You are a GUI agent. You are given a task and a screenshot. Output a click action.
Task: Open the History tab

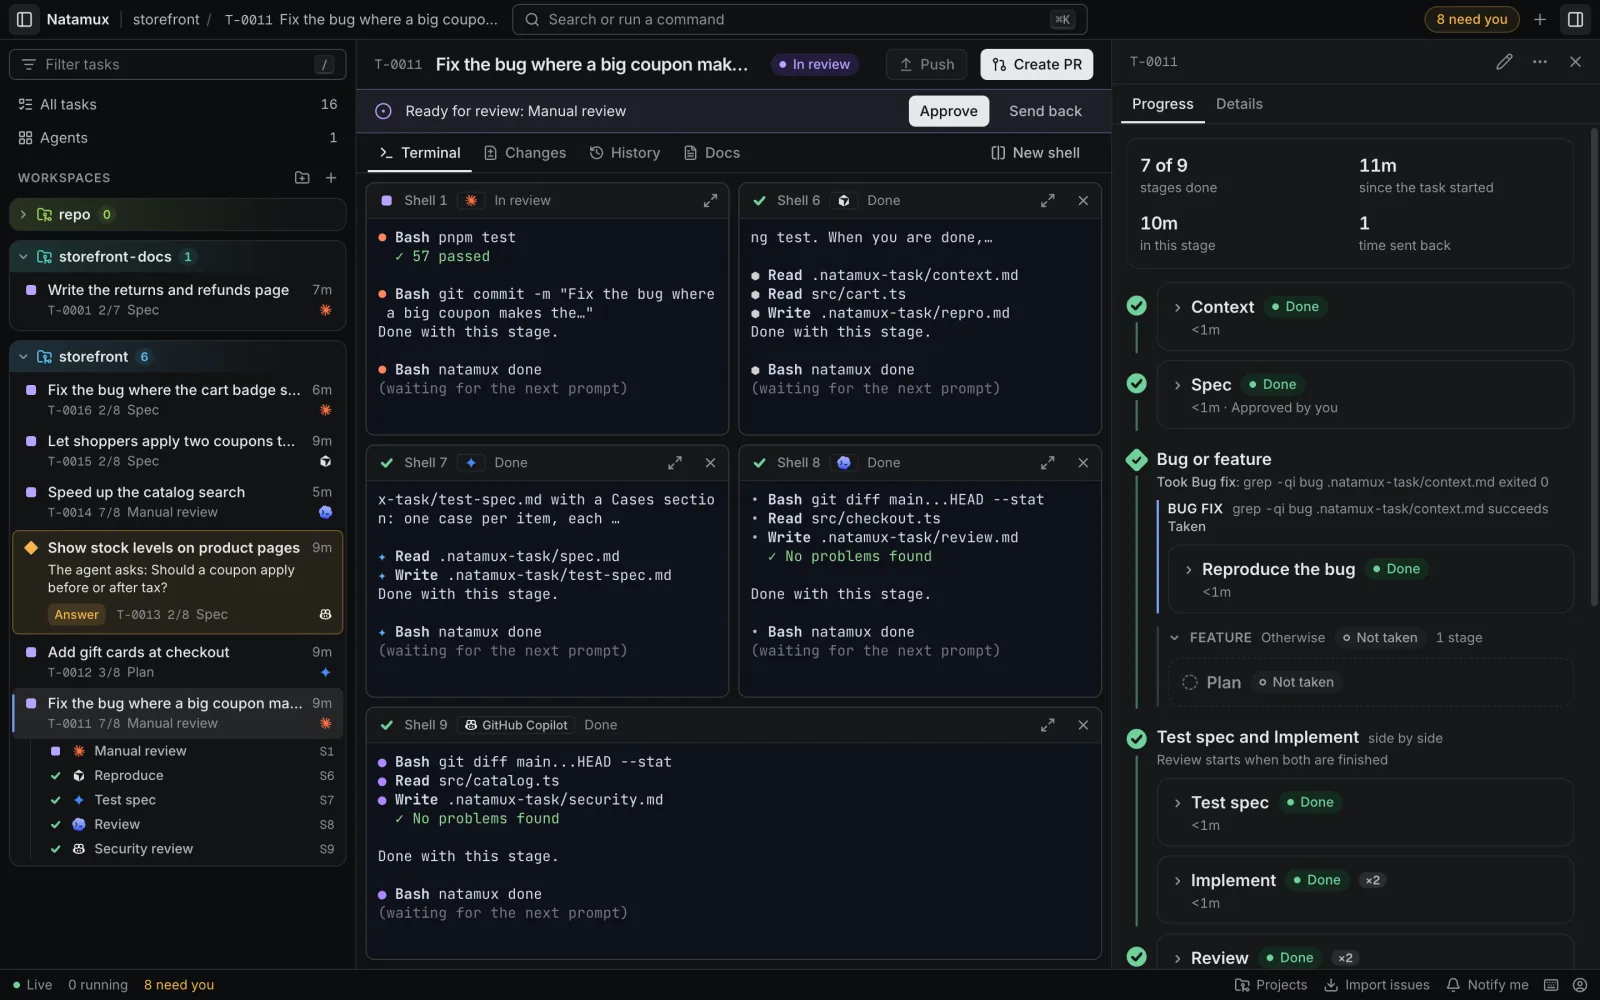click(x=625, y=153)
